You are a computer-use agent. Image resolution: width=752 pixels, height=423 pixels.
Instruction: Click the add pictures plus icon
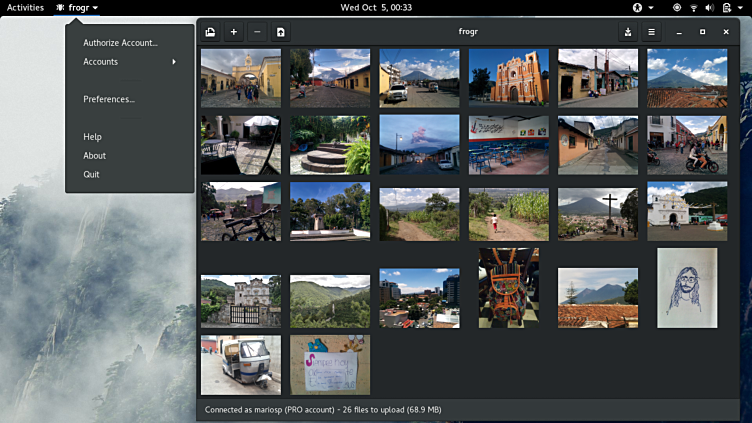coord(234,32)
